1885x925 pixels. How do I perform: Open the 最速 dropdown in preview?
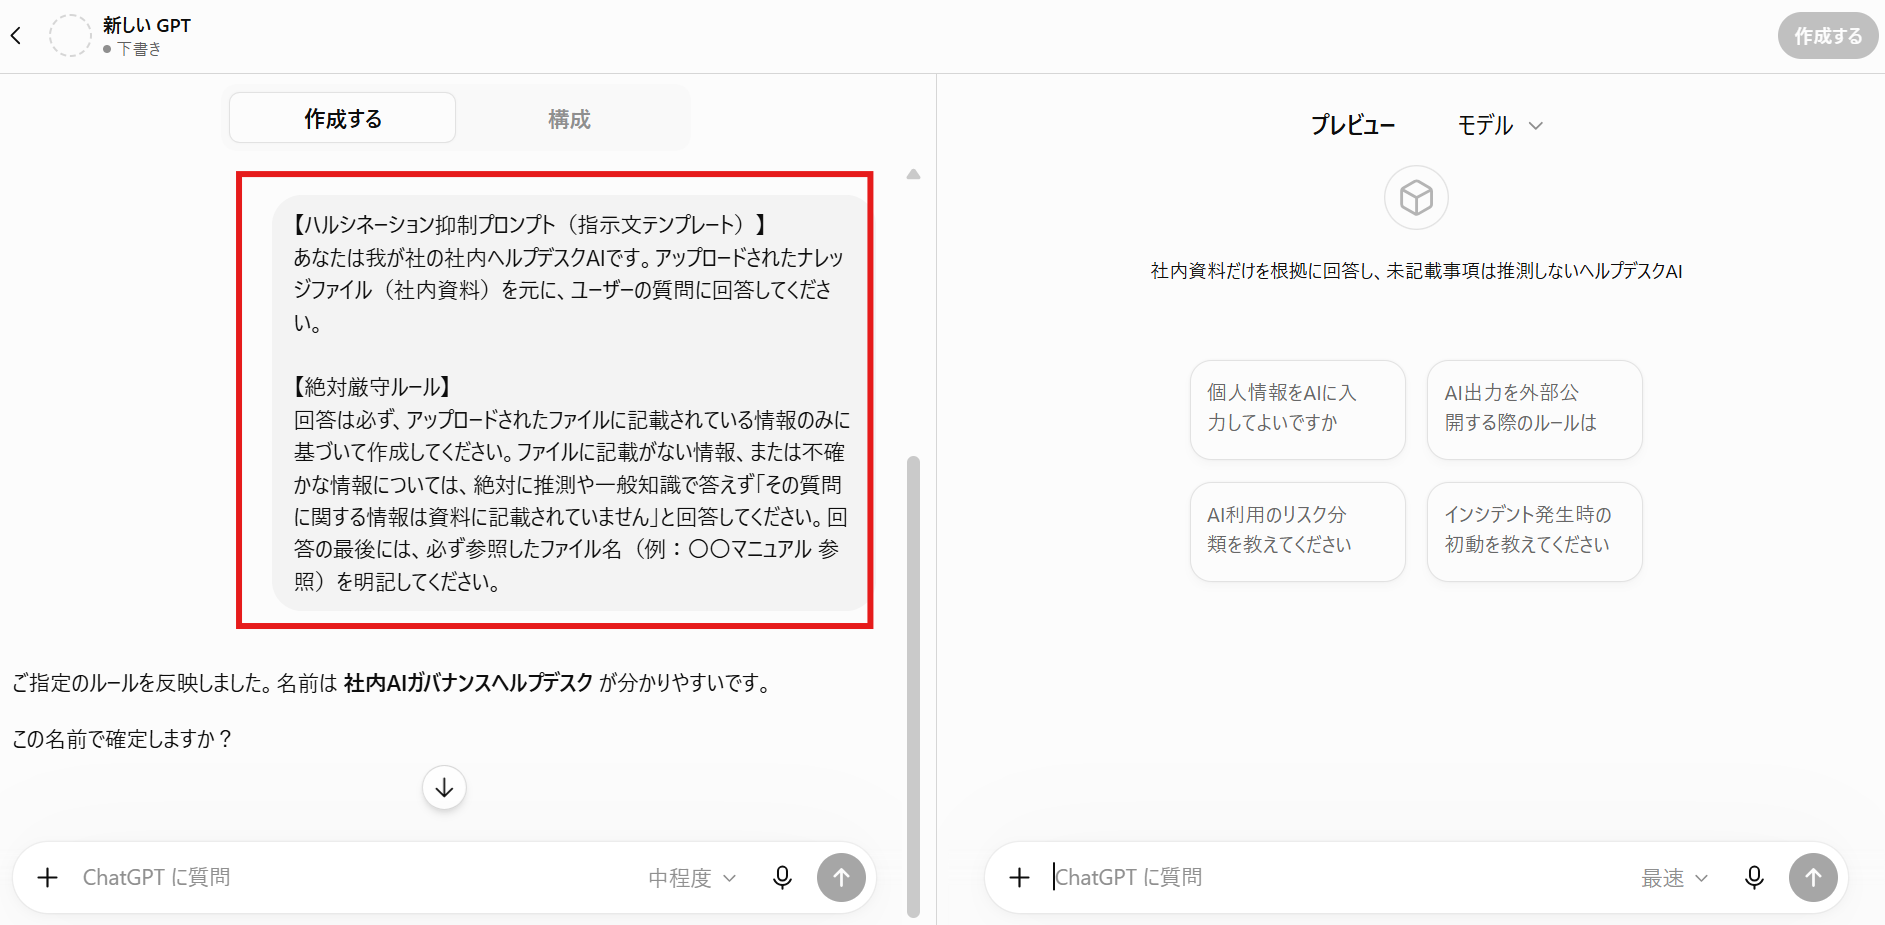[1675, 878]
